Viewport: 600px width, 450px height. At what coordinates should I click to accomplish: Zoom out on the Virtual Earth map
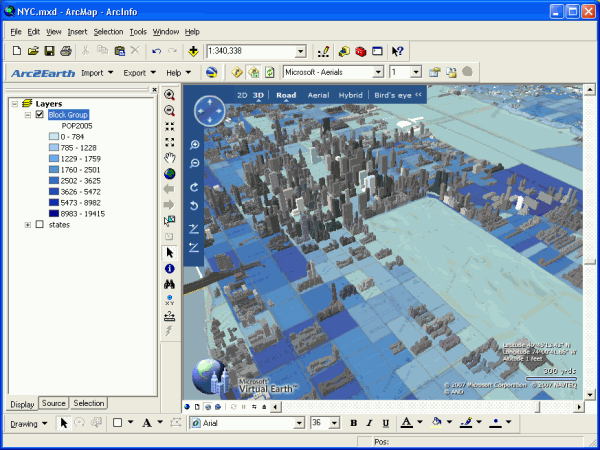point(194,163)
